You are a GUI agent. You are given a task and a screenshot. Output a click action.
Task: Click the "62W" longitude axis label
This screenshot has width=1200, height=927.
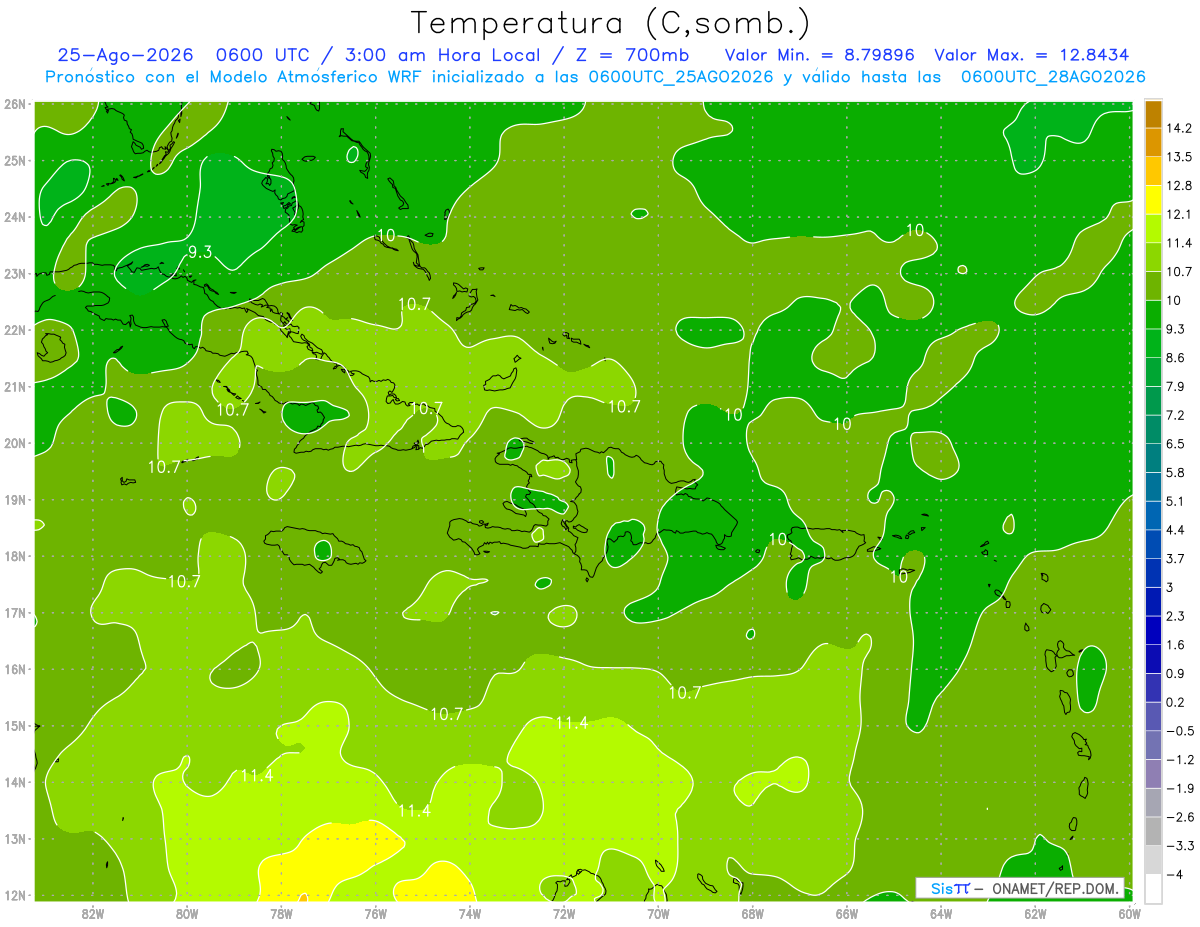pyautogui.click(x=1035, y=913)
